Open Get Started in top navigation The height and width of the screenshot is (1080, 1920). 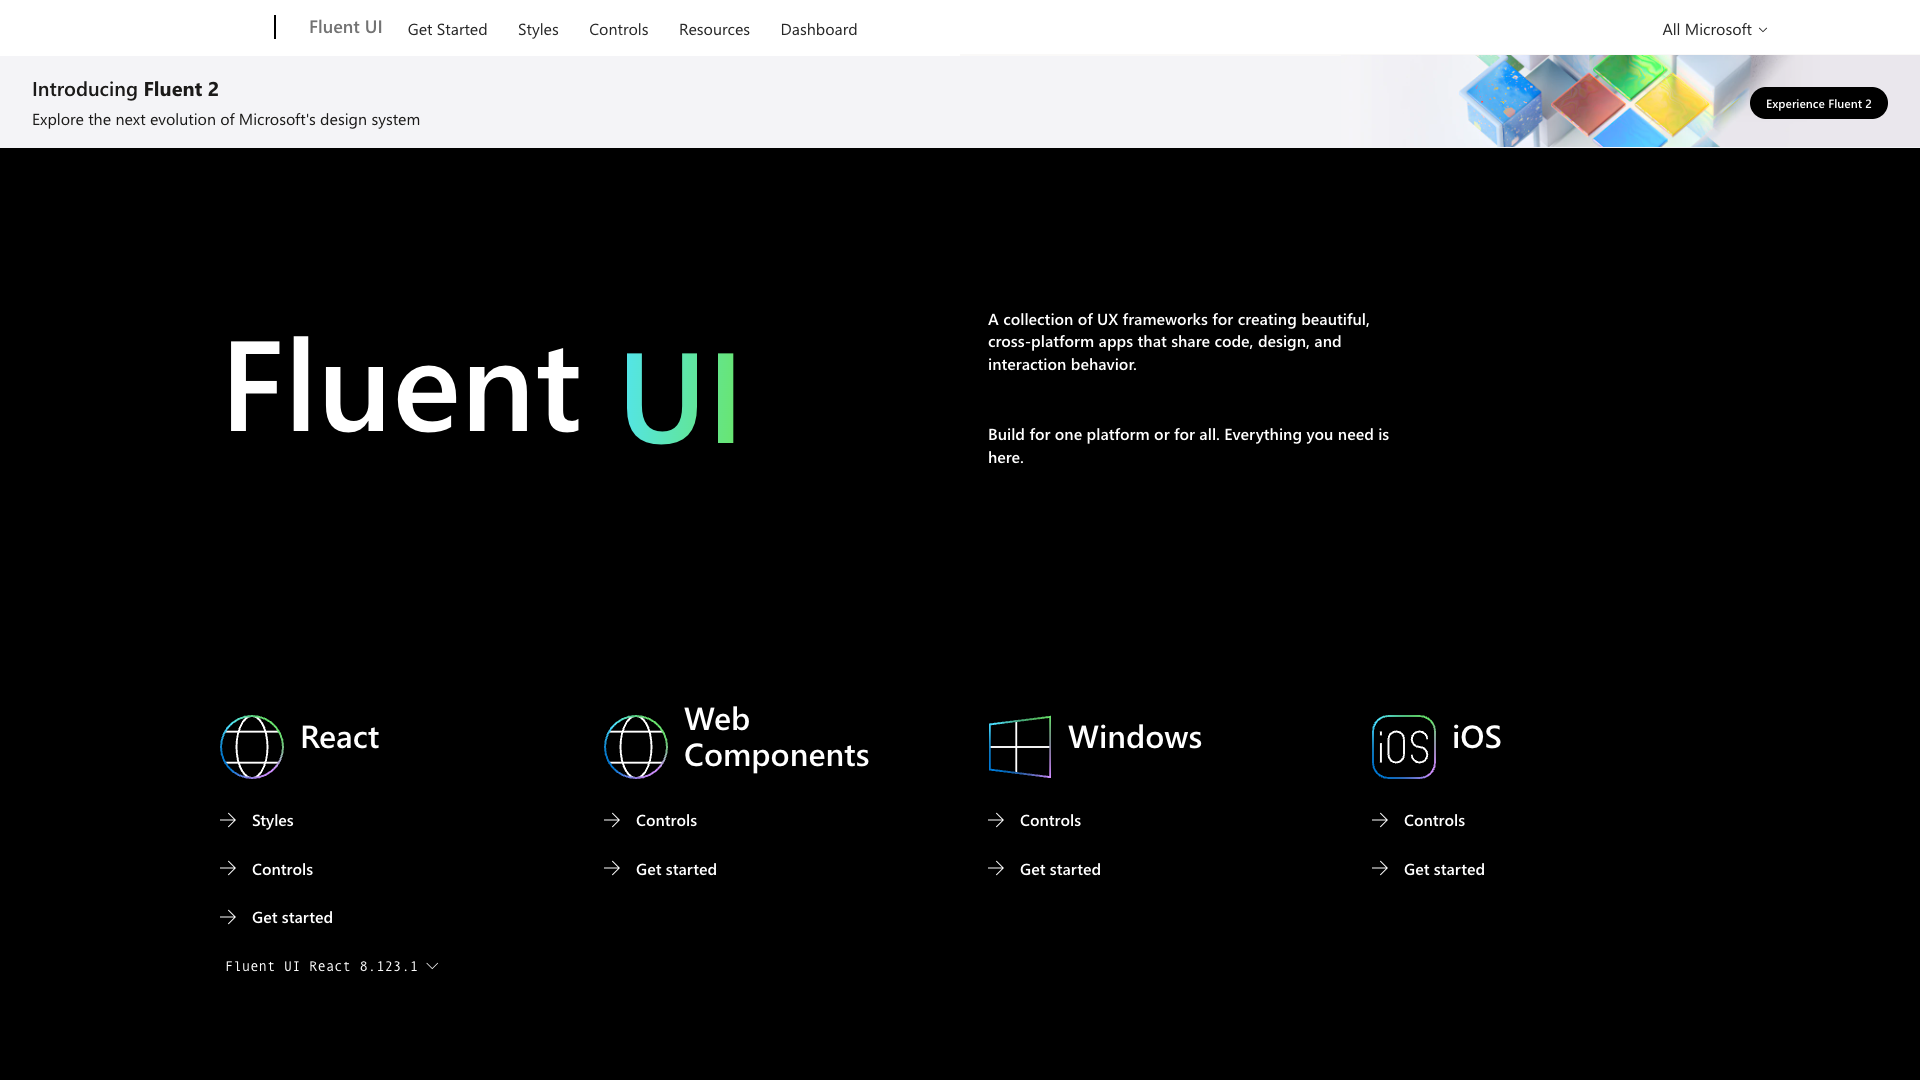[447, 29]
